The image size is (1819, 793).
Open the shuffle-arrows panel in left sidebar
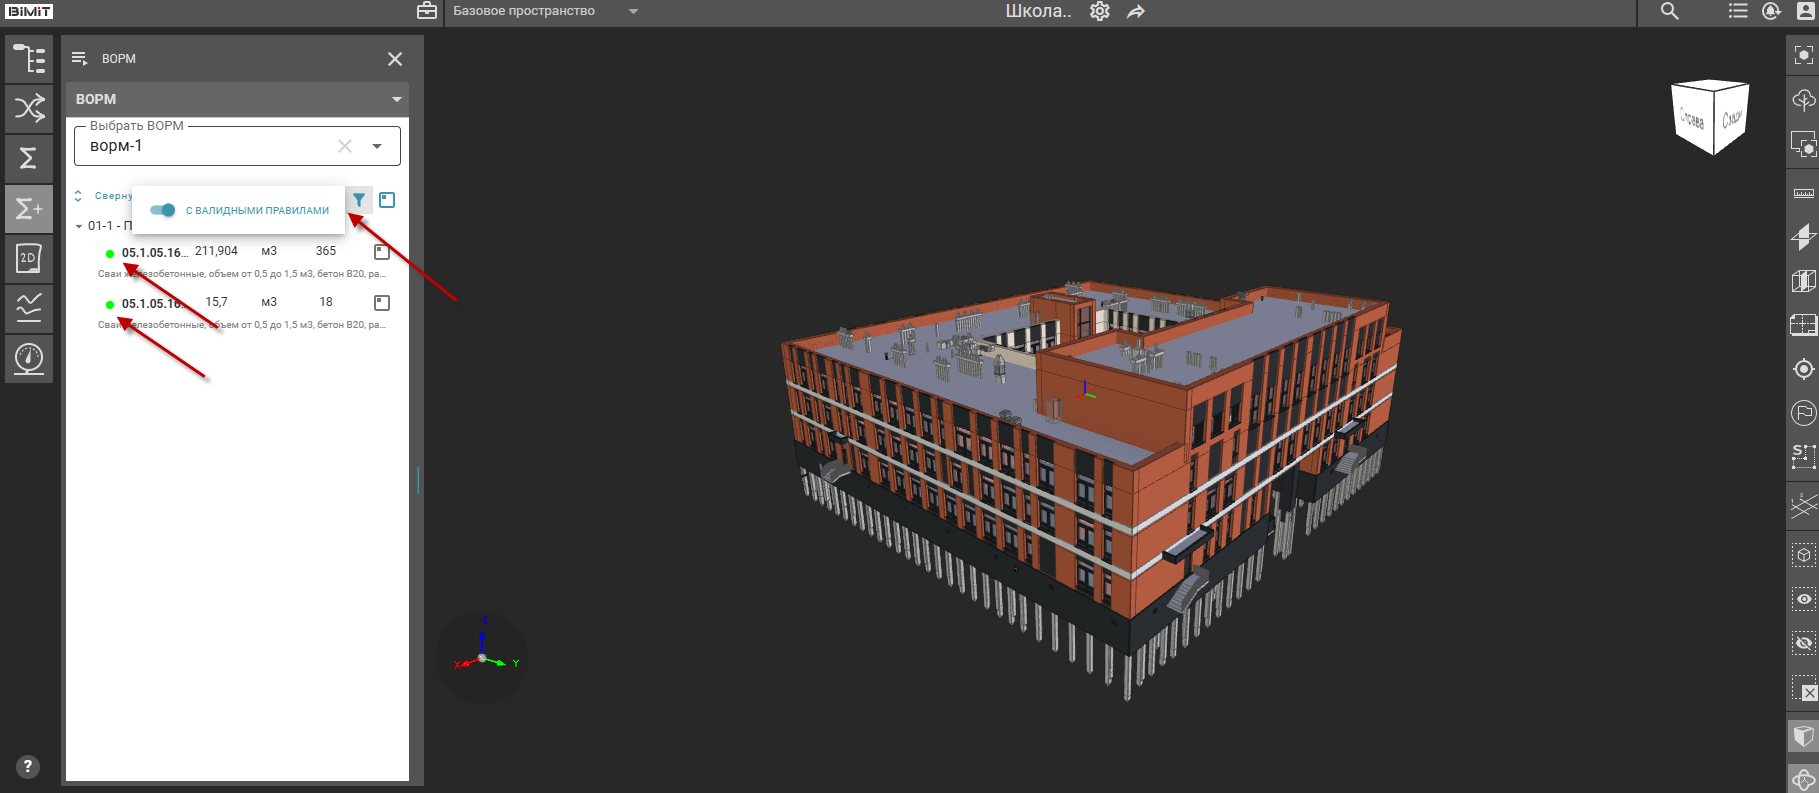29,108
